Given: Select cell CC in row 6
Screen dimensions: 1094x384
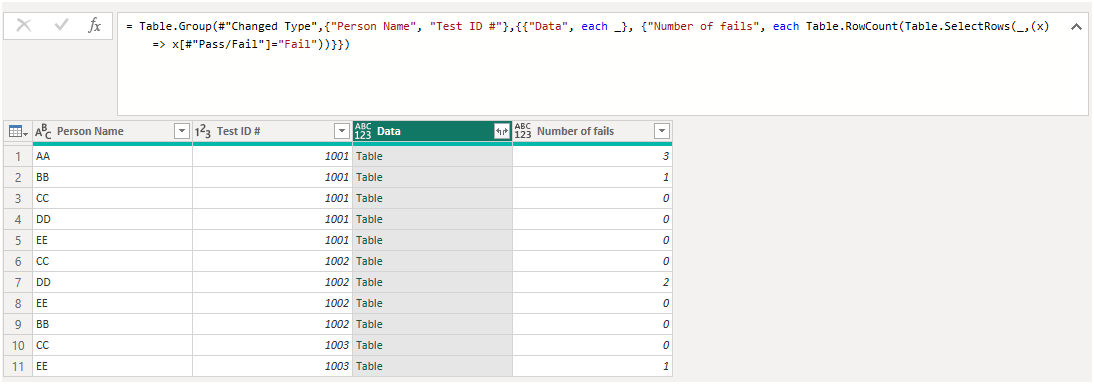Looking at the screenshot, I should click(x=112, y=261).
